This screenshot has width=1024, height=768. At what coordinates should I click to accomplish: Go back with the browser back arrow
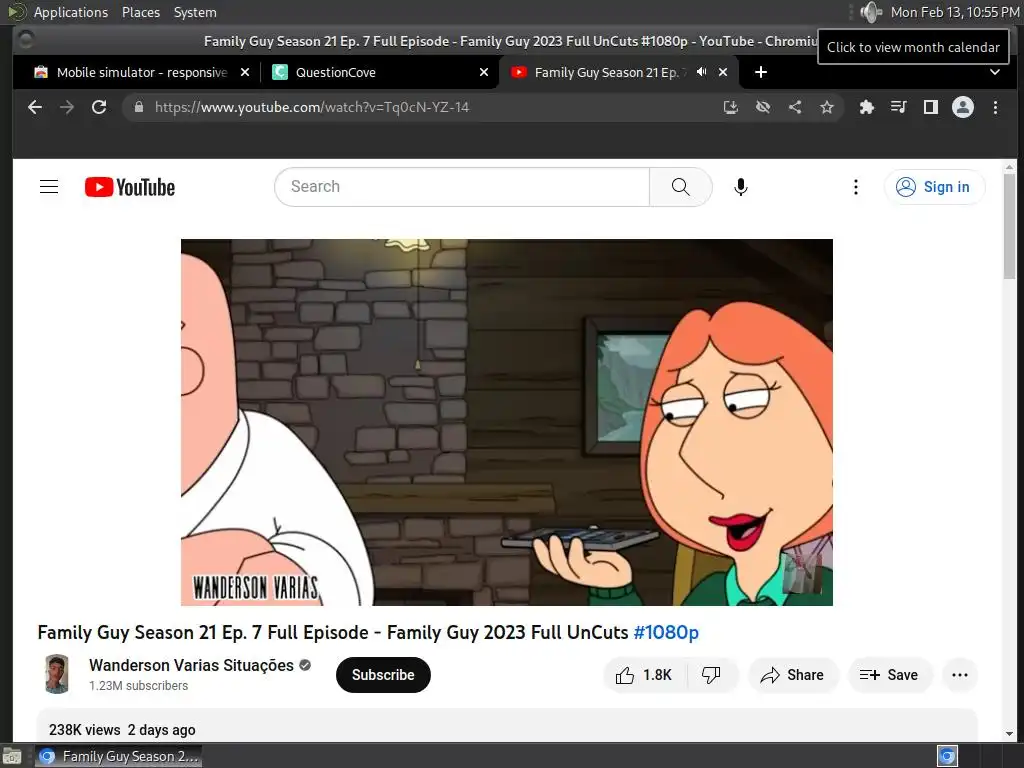point(35,107)
